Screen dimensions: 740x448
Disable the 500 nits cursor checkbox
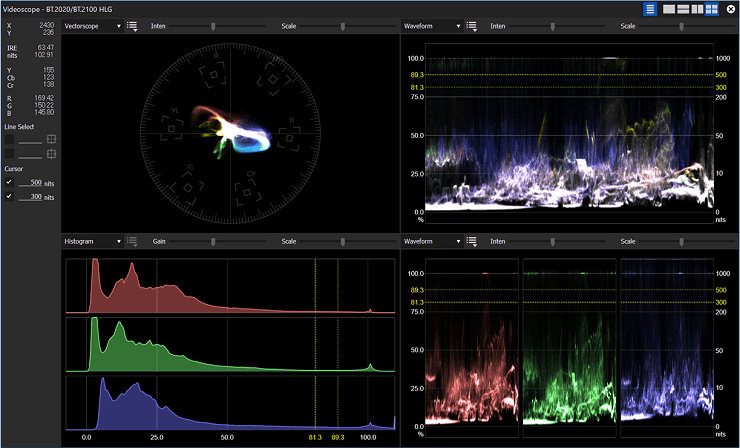pyautogui.click(x=10, y=183)
